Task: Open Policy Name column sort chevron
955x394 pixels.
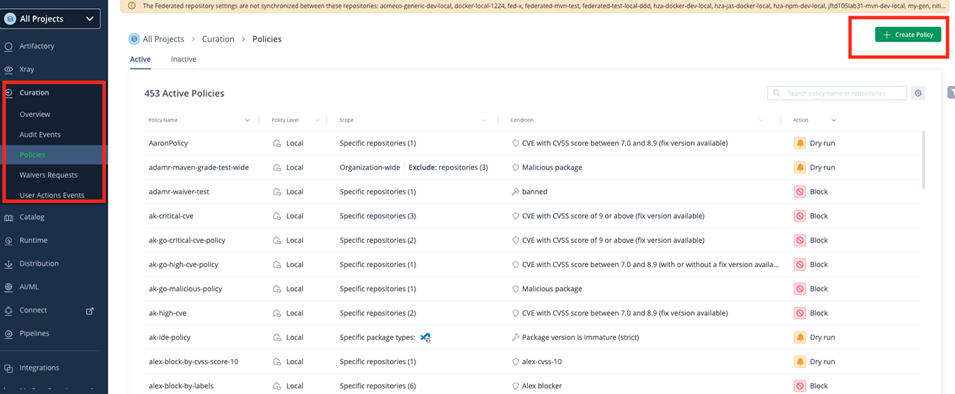Action: (x=247, y=121)
